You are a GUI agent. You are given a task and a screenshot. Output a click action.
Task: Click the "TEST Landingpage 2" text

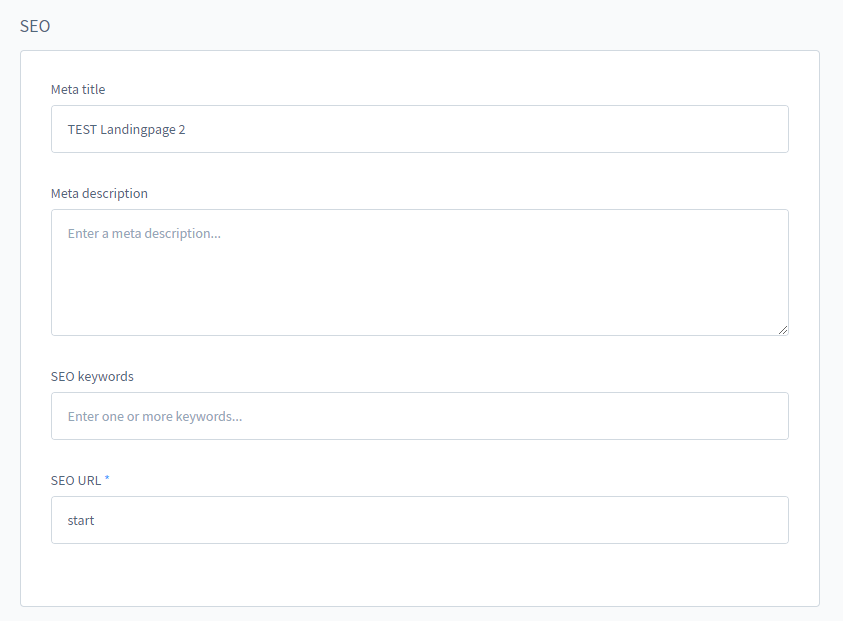click(126, 129)
